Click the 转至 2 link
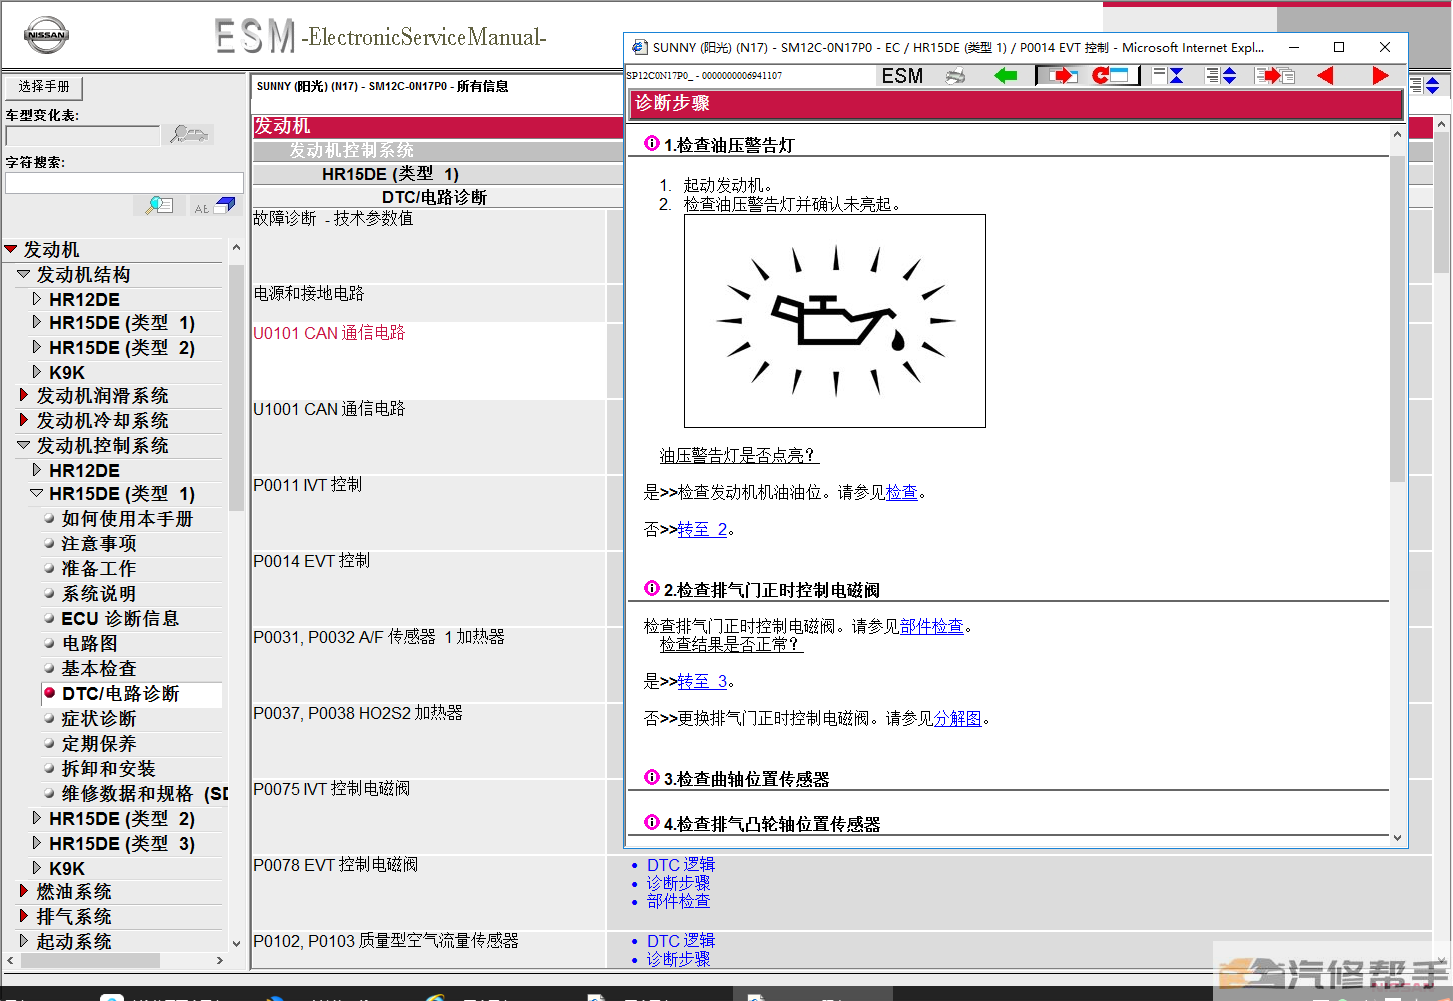Image resolution: width=1453 pixels, height=1001 pixels. point(703,529)
